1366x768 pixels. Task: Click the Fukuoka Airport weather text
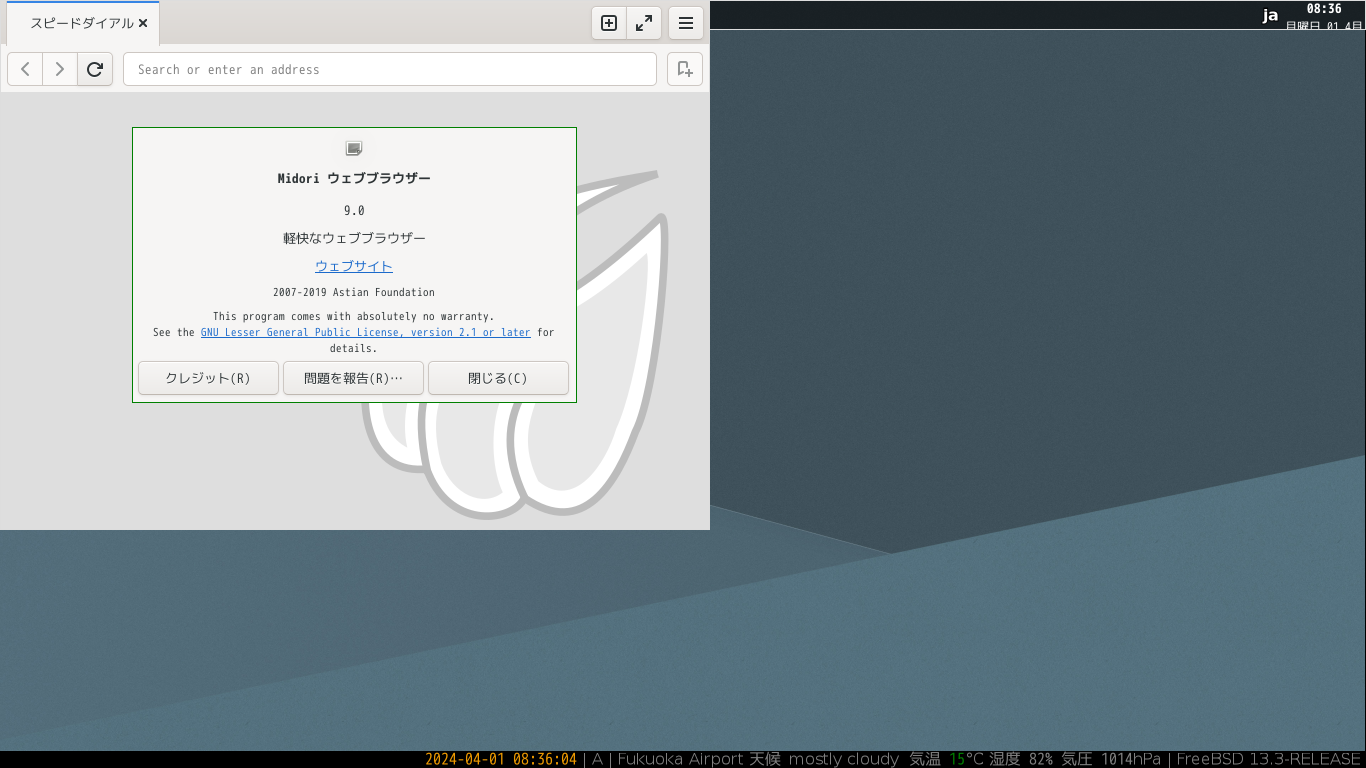[x=758, y=759]
